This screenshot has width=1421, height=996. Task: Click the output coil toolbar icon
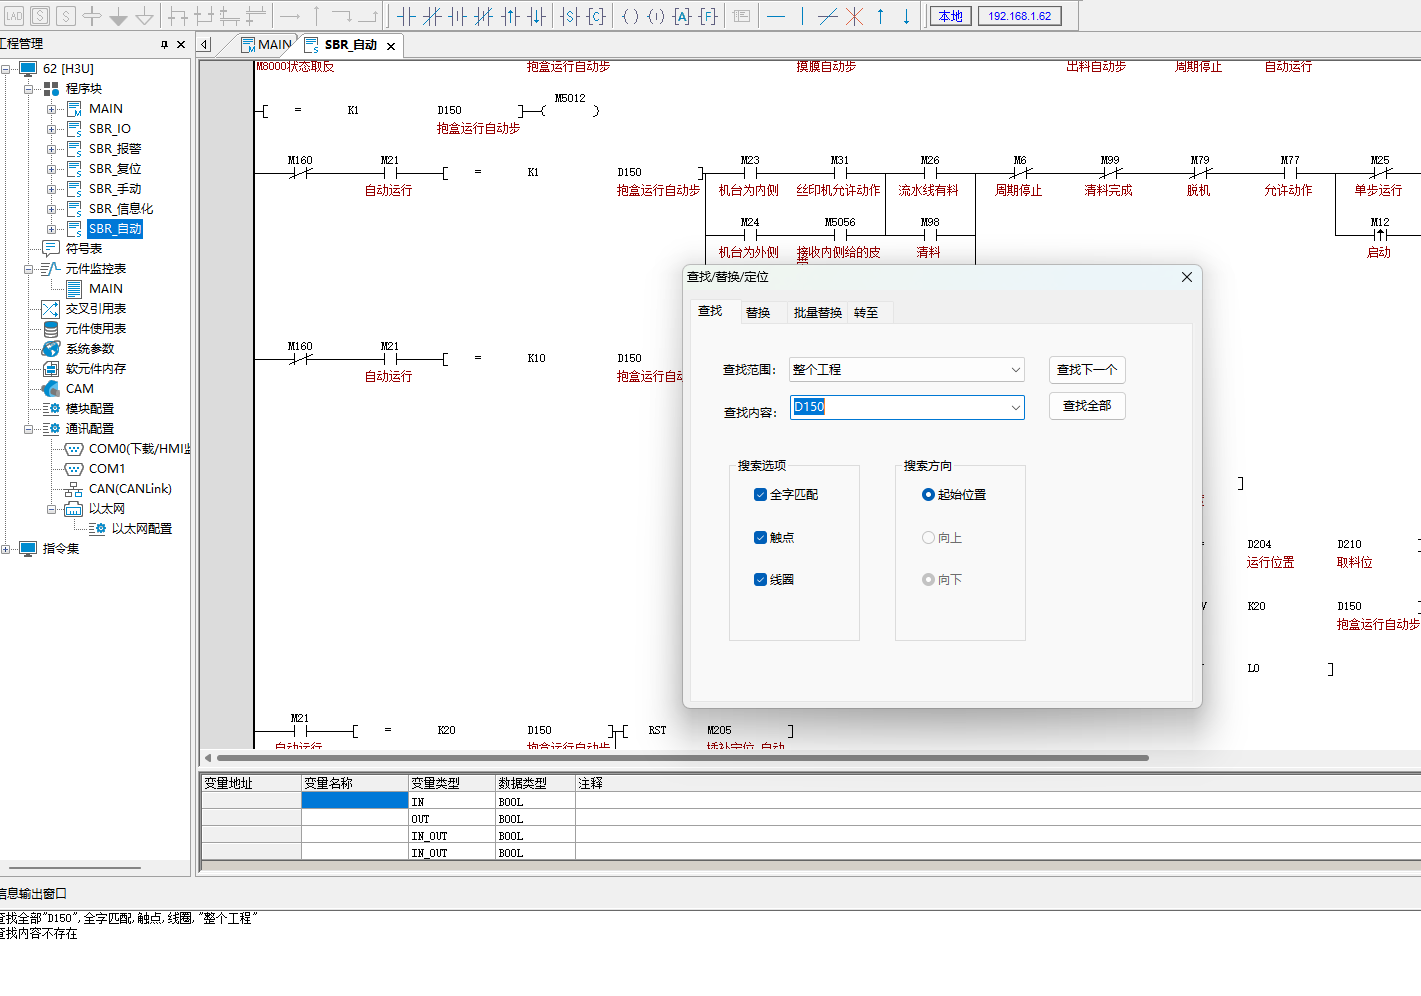[x=630, y=16]
